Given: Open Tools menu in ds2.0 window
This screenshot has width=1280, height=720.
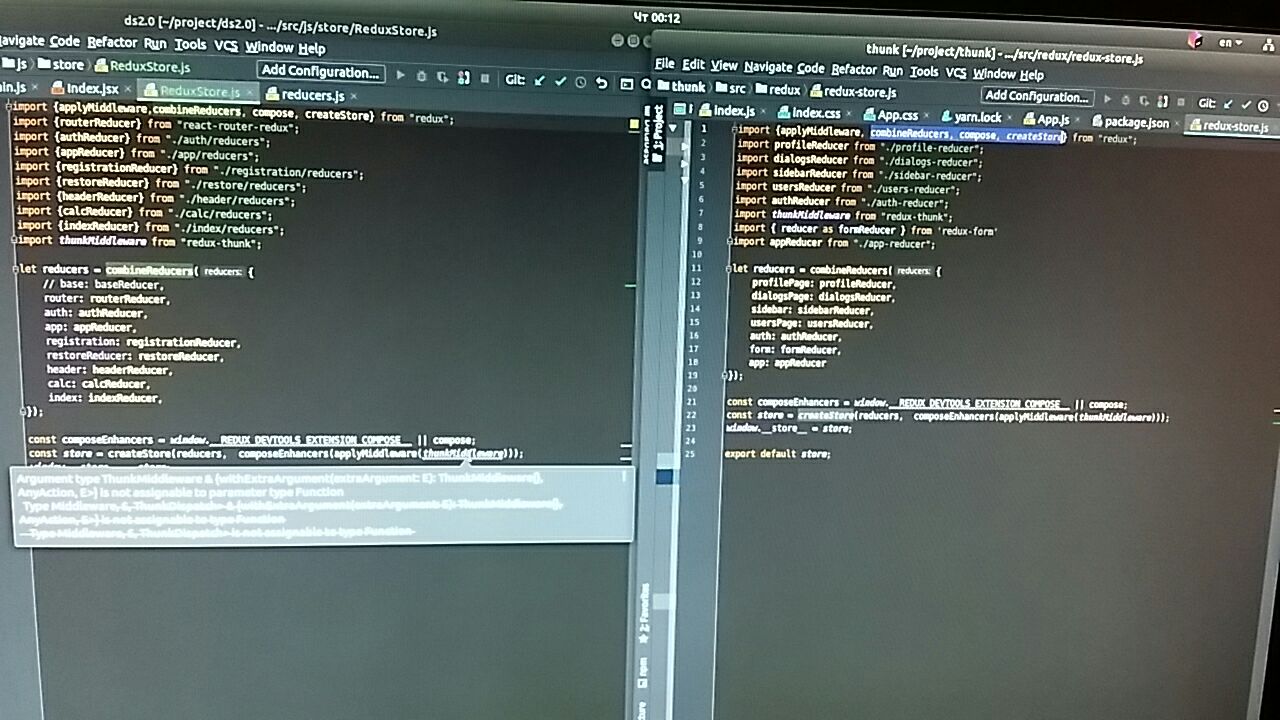Looking at the screenshot, I should pos(190,45).
